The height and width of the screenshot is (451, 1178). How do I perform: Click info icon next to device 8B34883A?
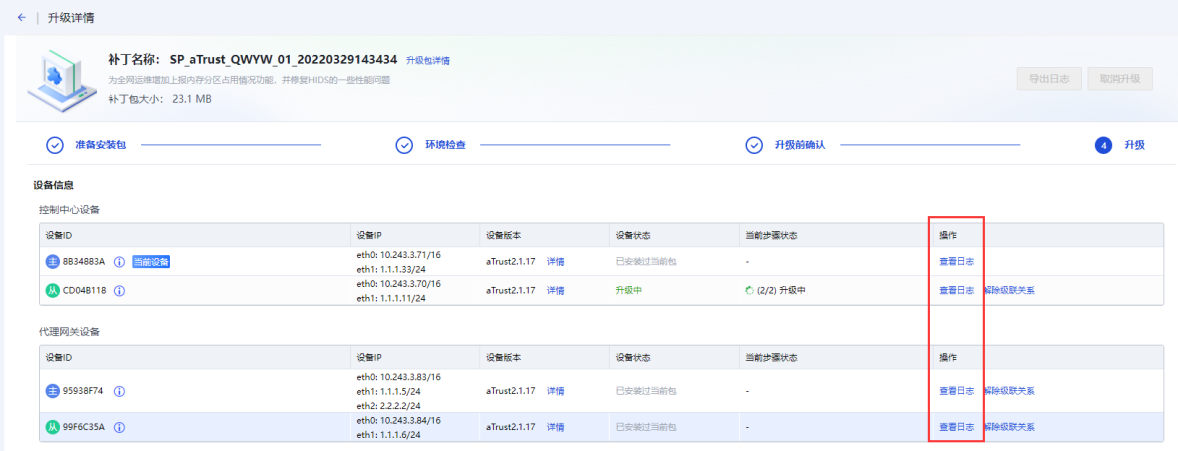click(119, 262)
